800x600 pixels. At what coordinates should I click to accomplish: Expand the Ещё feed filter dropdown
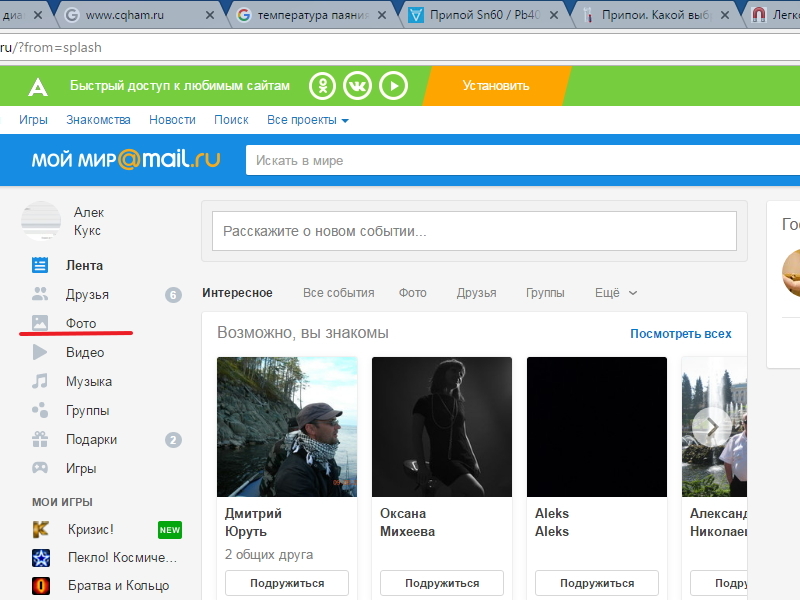coord(616,293)
